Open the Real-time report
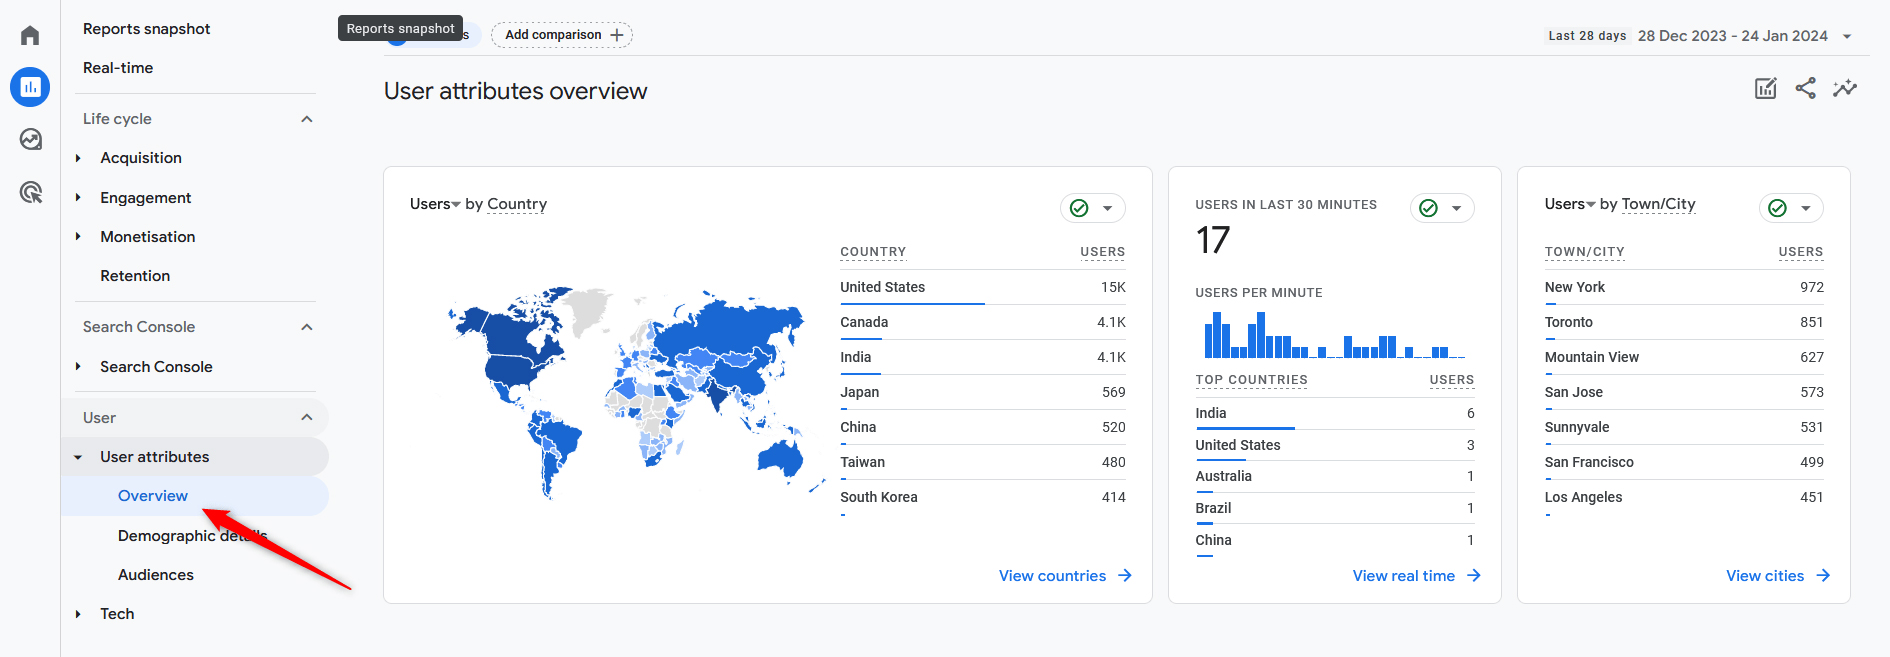 click(118, 68)
